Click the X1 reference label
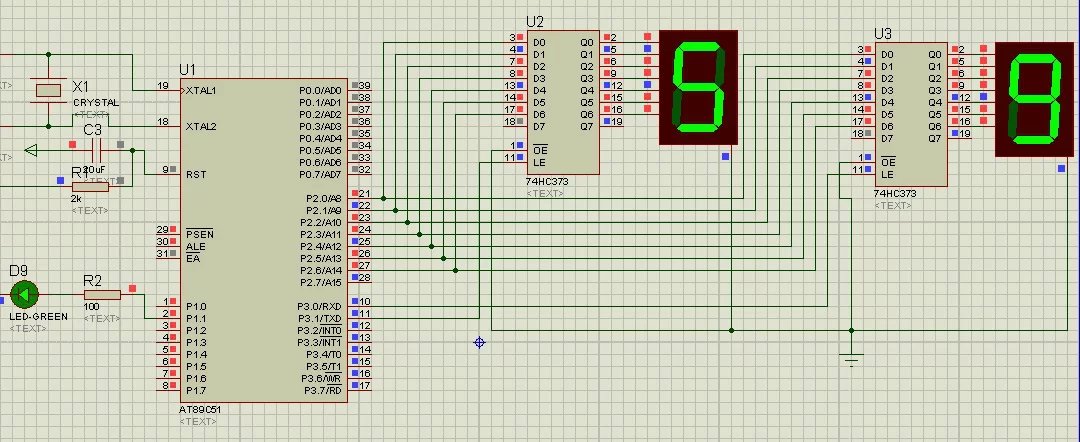 [x=81, y=86]
